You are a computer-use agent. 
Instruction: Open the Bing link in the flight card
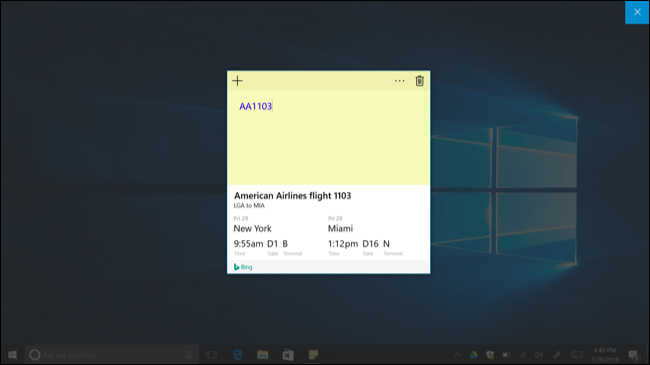coord(243,267)
